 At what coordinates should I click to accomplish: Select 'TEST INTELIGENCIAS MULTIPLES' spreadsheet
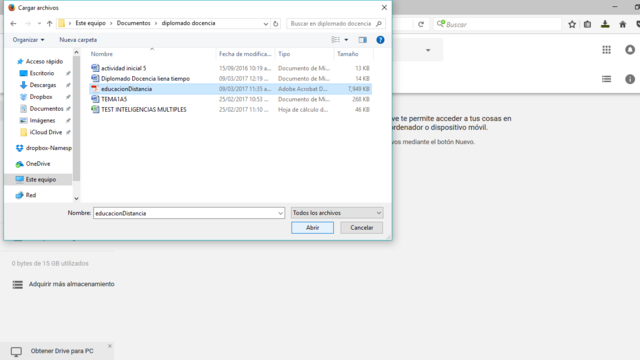pos(144,109)
